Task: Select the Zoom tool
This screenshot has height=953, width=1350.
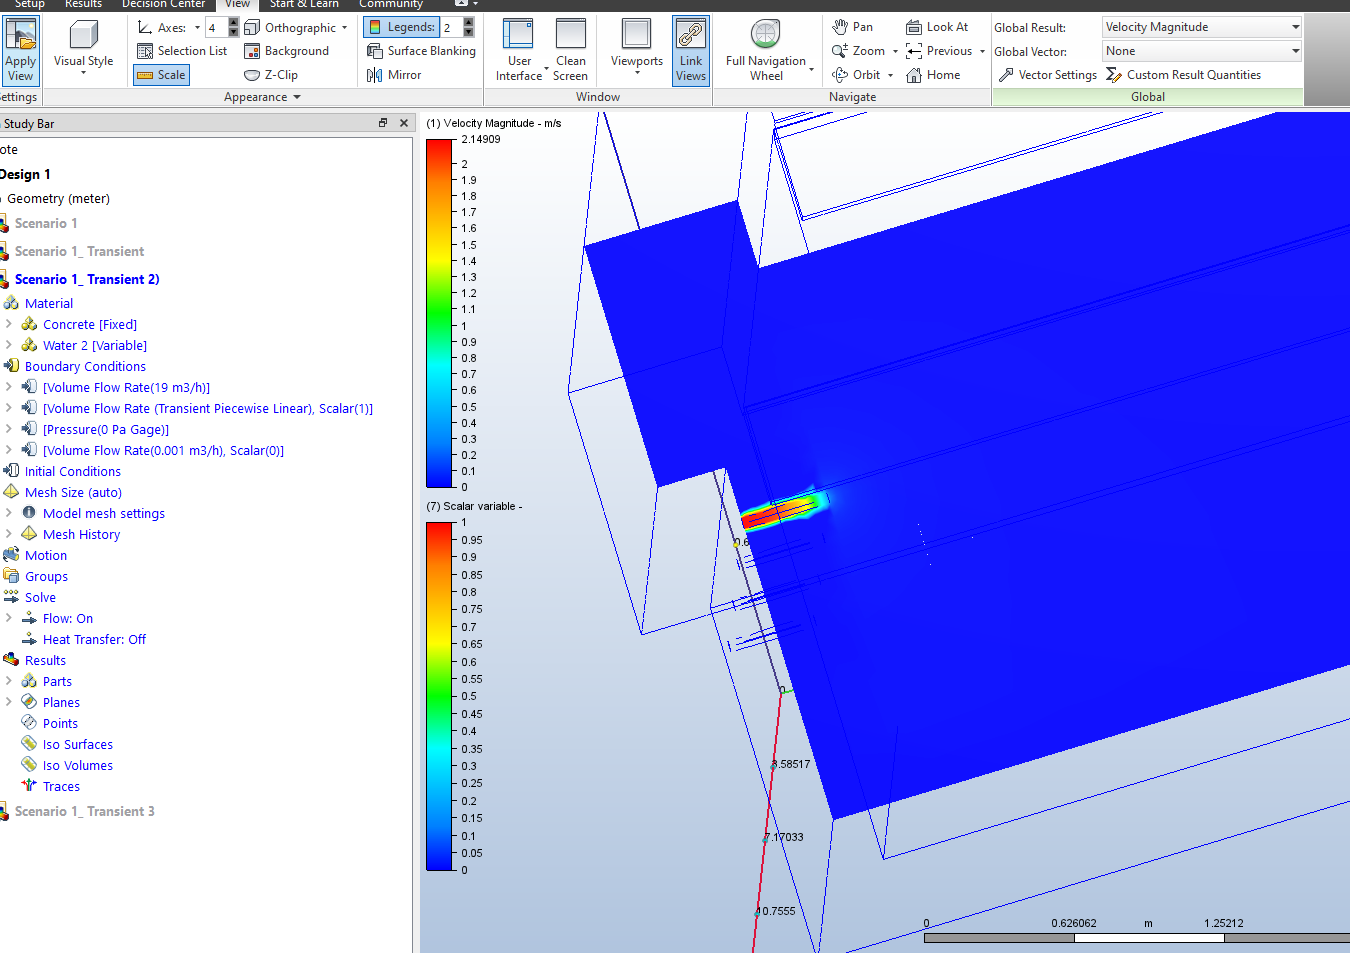Action: coord(859,51)
